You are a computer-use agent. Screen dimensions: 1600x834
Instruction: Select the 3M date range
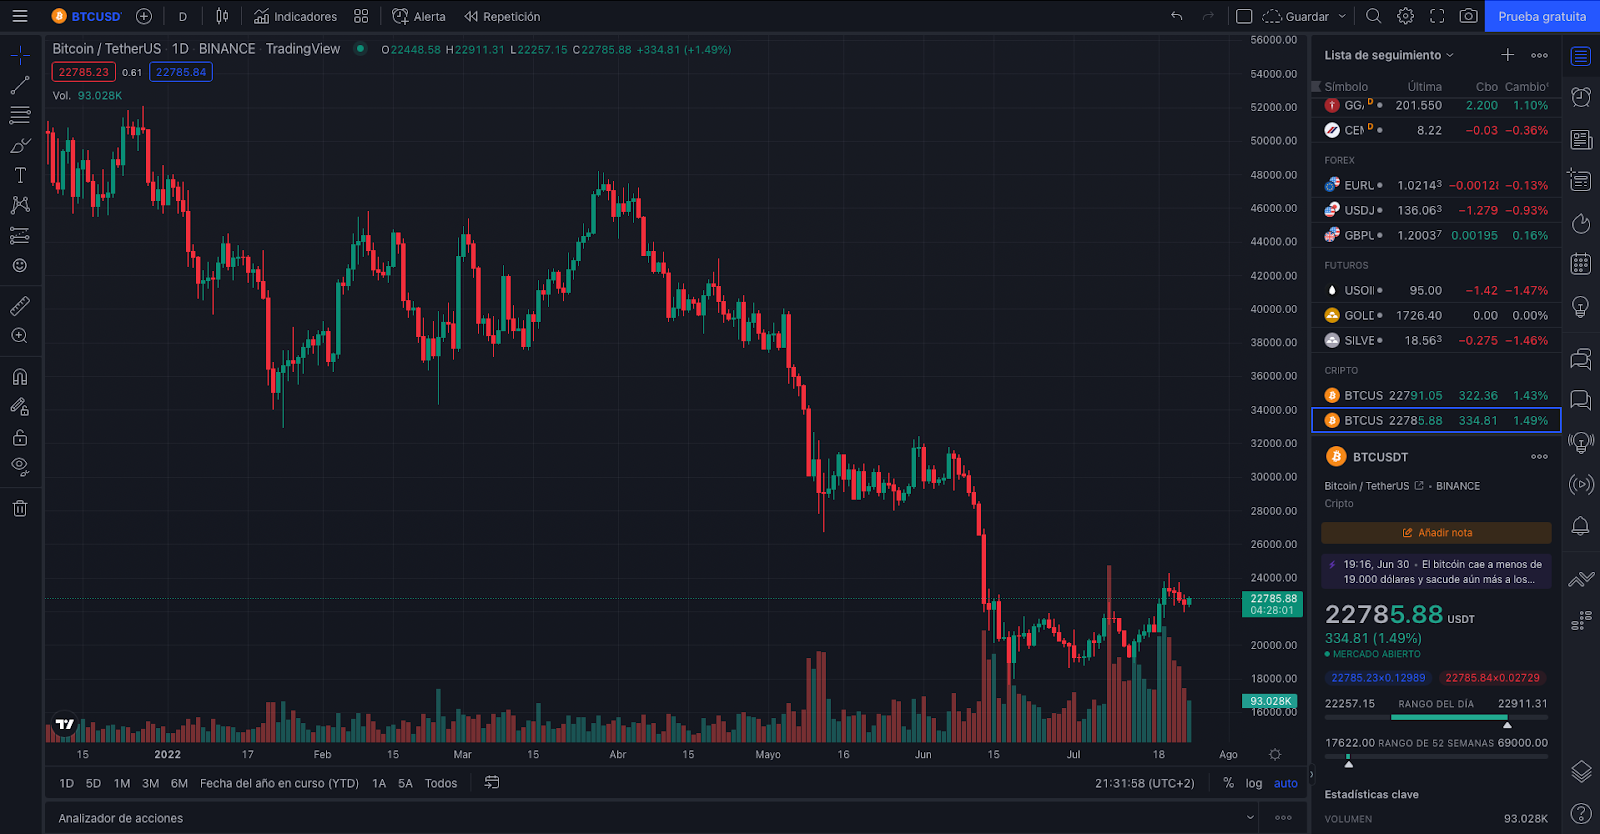click(151, 783)
